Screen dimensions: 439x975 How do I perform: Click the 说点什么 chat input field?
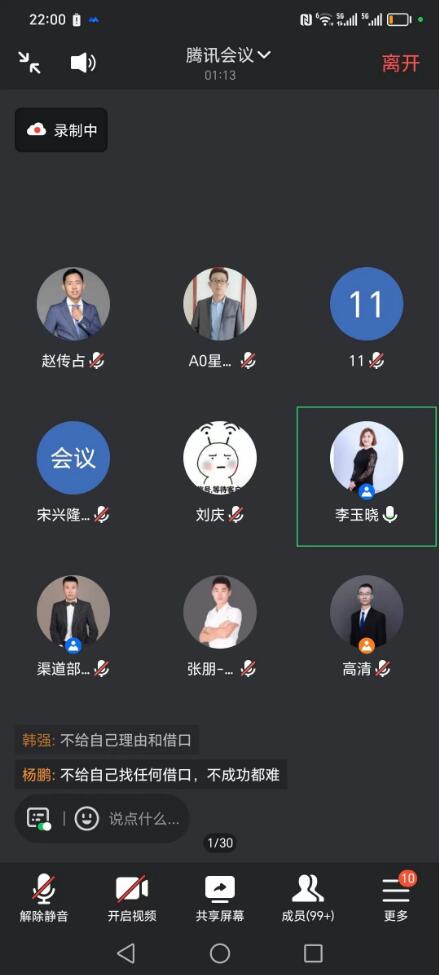[x=144, y=818]
